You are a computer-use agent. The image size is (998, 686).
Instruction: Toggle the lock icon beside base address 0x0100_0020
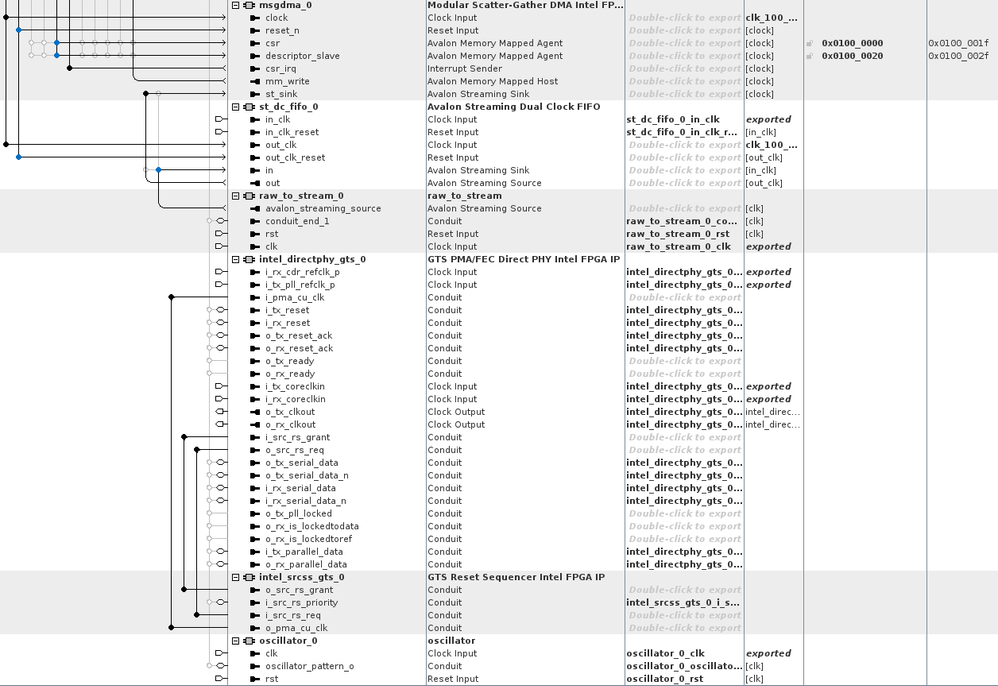(810, 56)
